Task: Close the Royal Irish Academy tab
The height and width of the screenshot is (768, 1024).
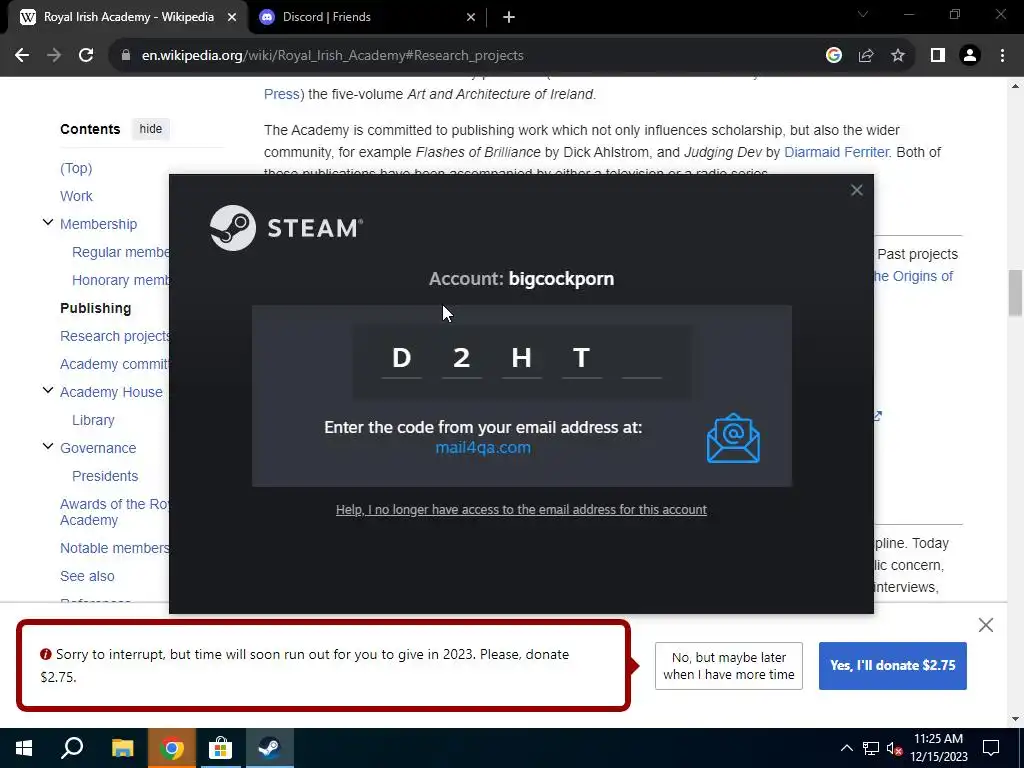Action: point(232,17)
